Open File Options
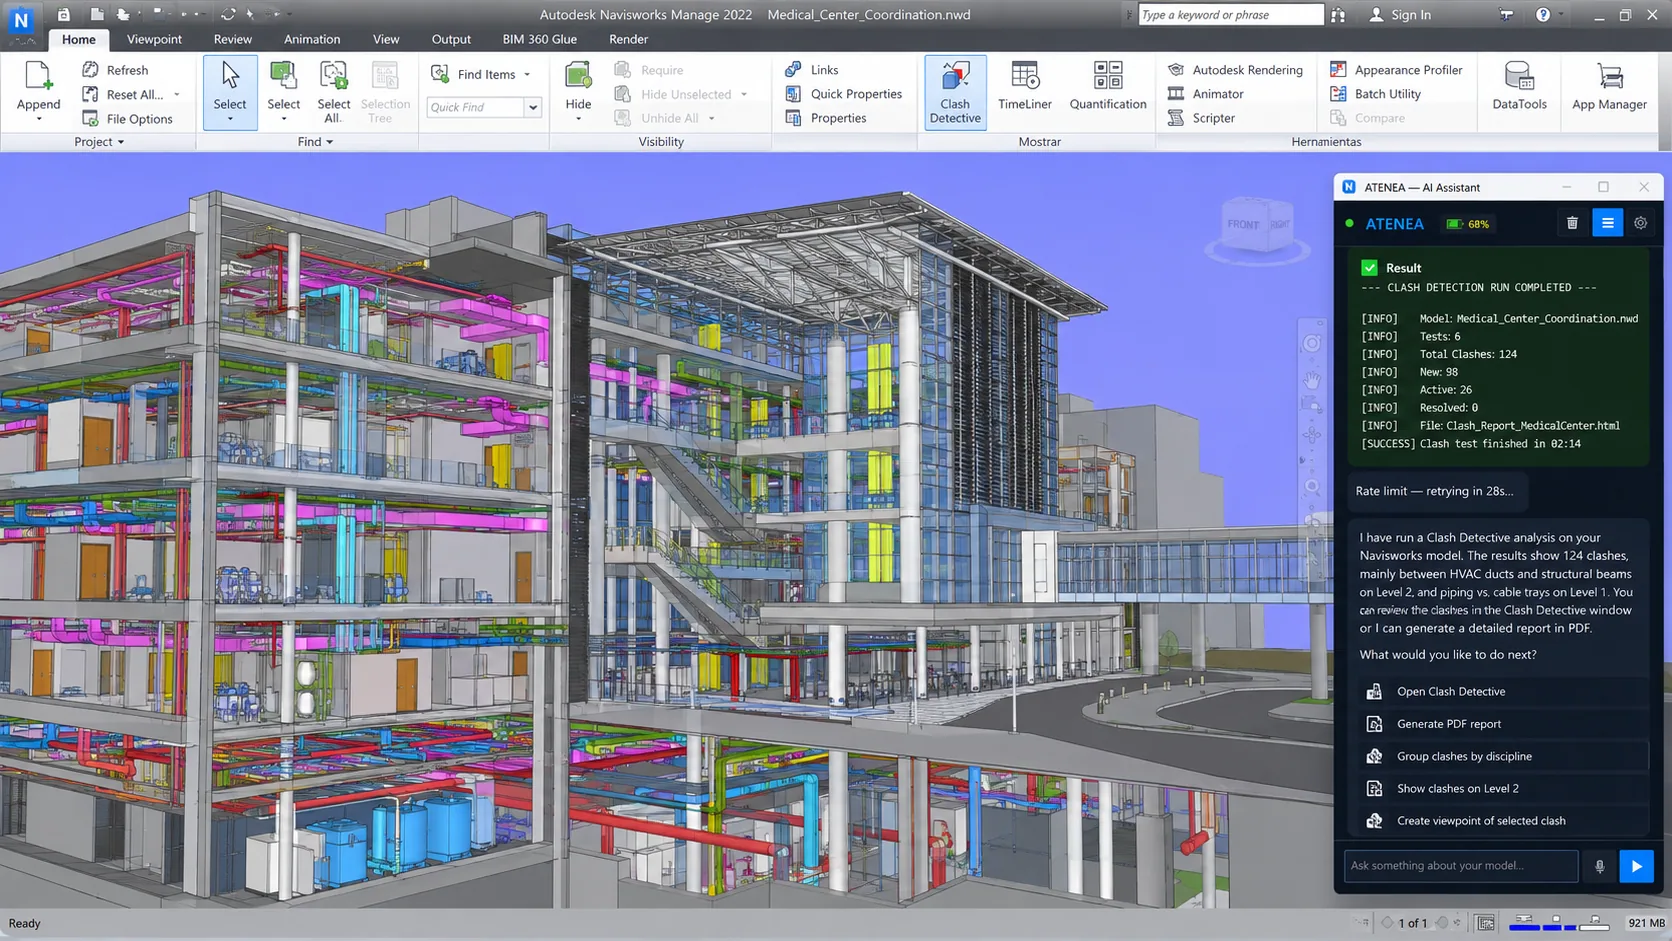 pos(127,119)
